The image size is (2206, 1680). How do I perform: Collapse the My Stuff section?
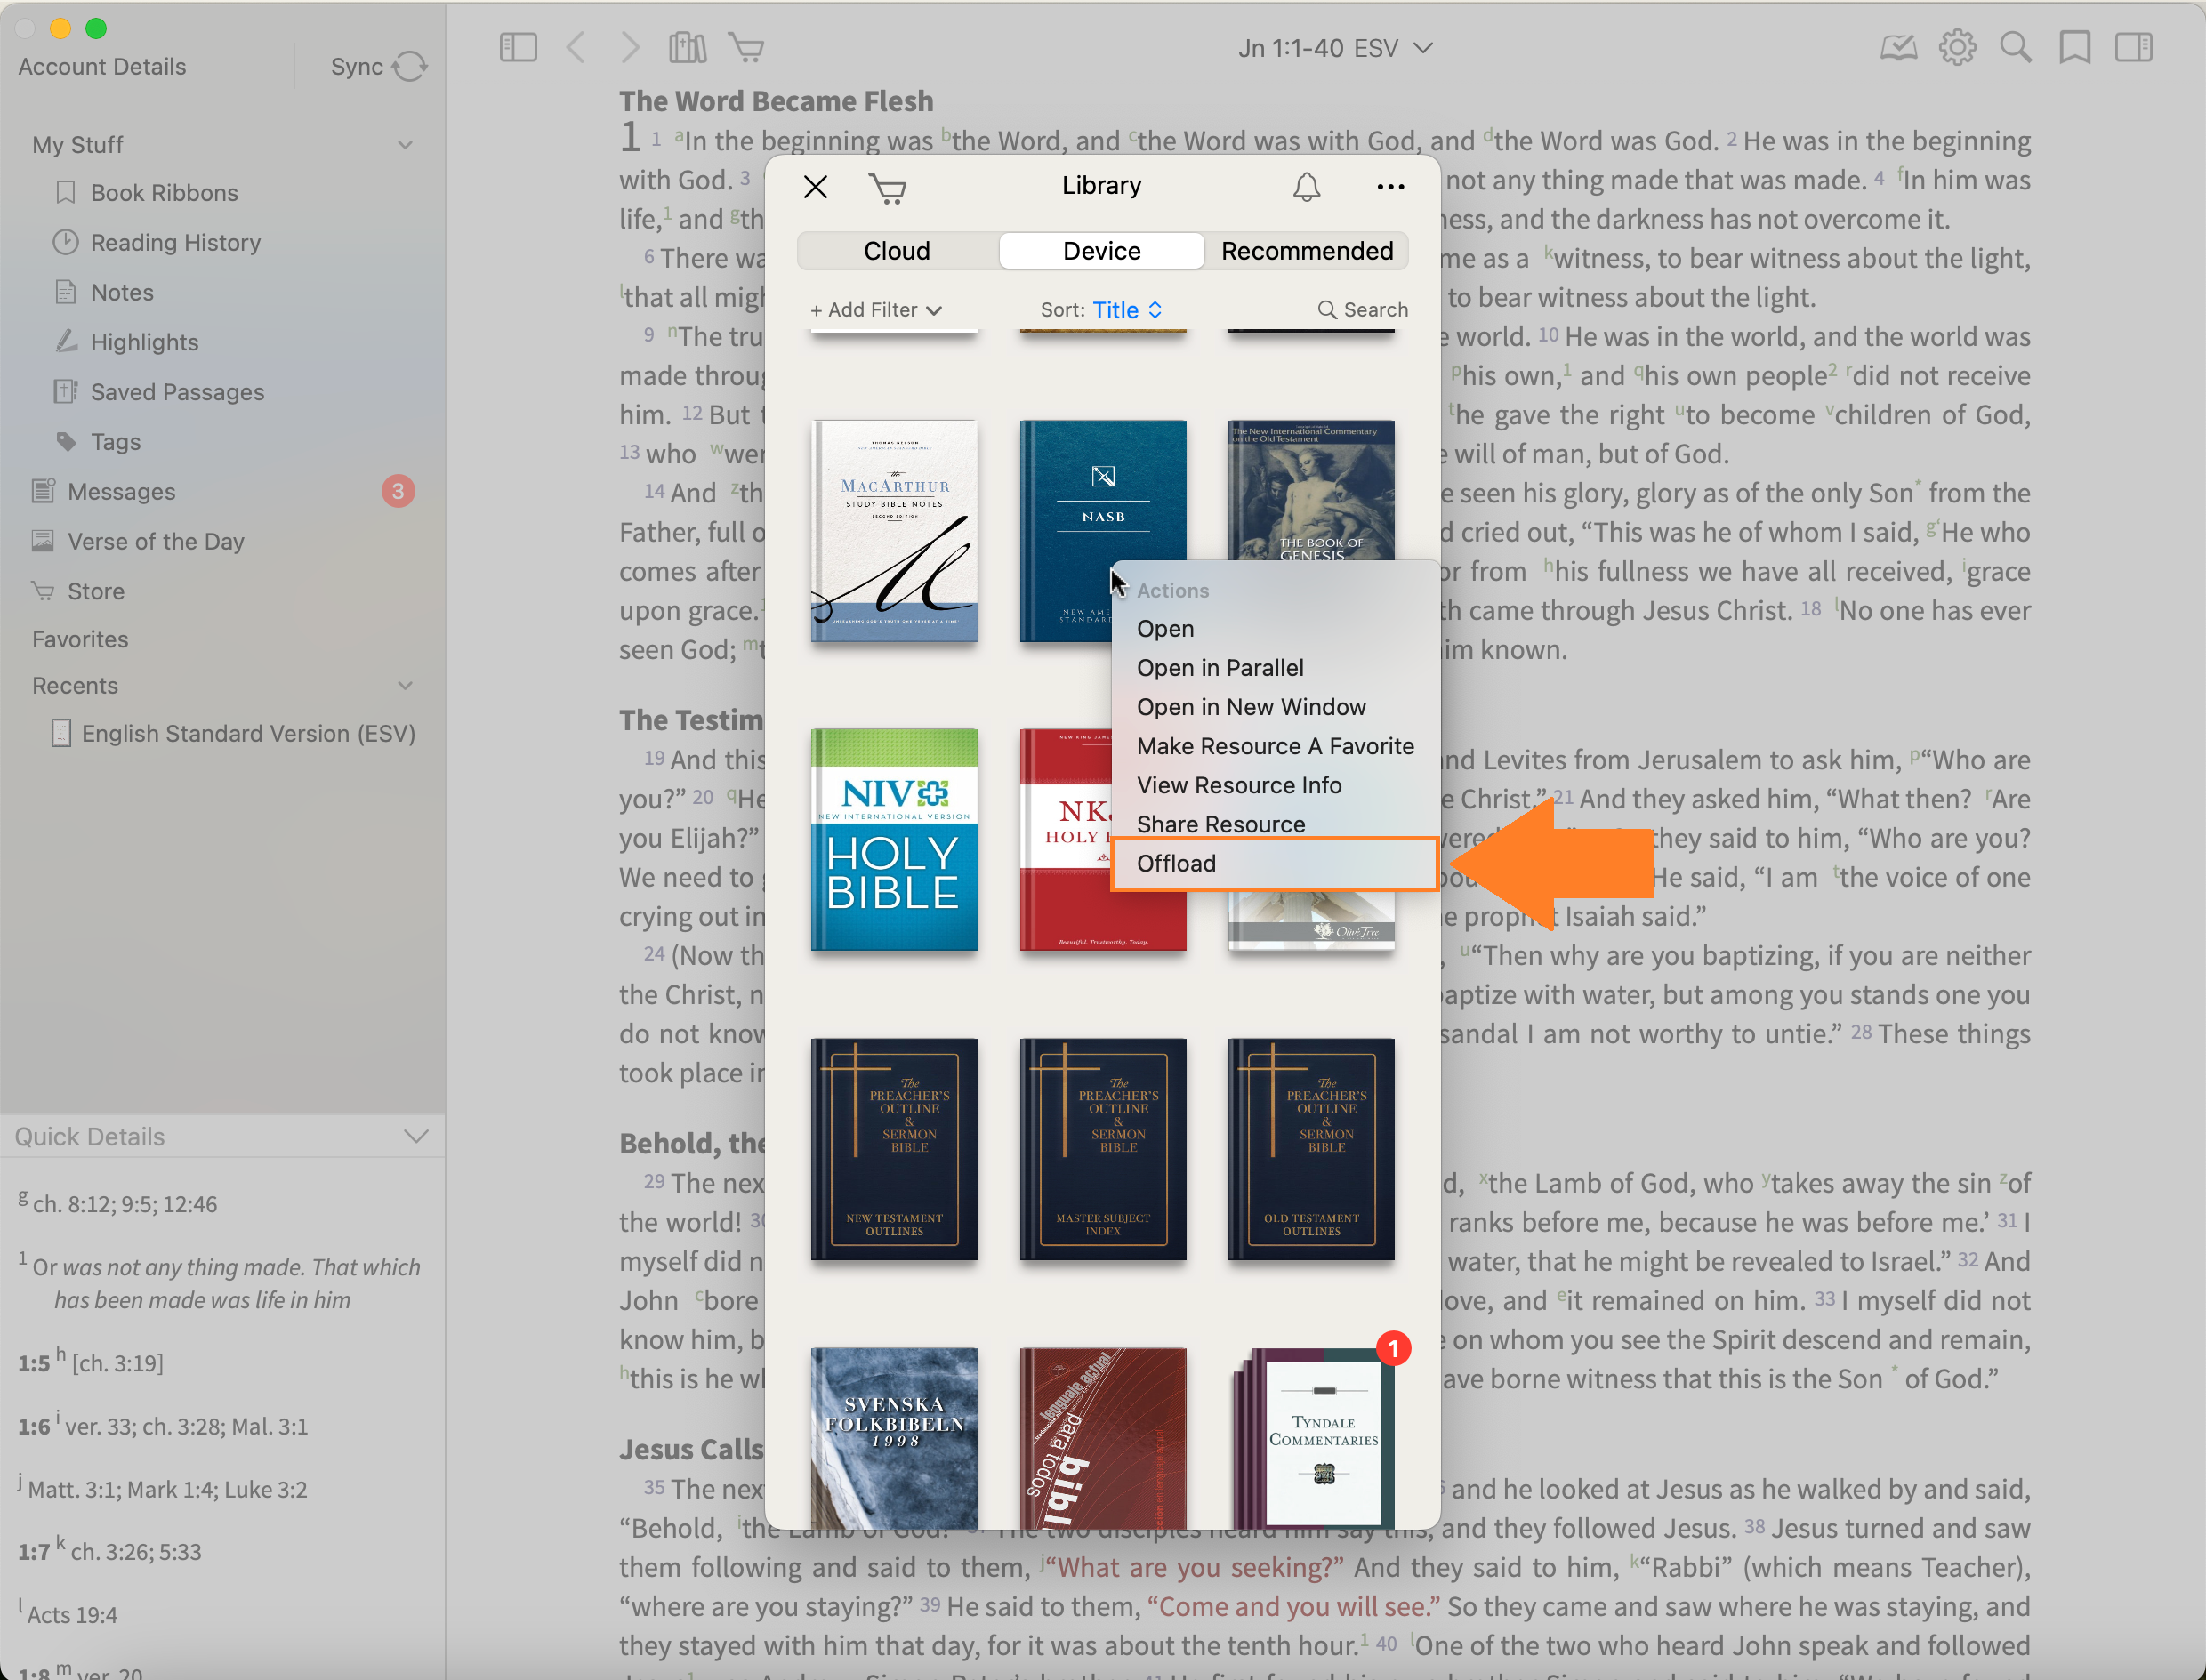pos(405,145)
